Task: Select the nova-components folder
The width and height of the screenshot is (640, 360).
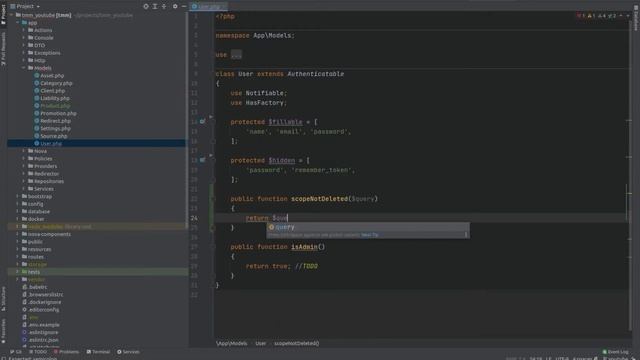Action: (46, 234)
